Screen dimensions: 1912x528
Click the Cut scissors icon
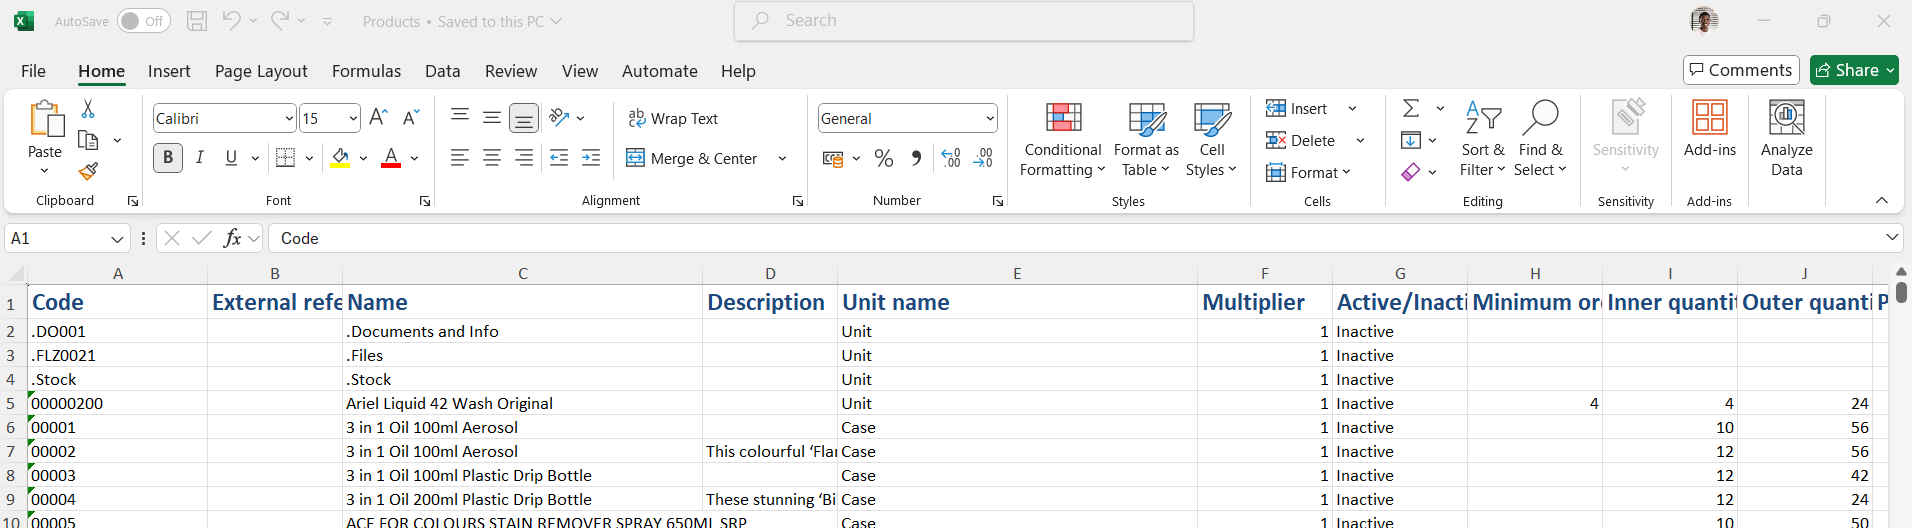click(x=88, y=109)
